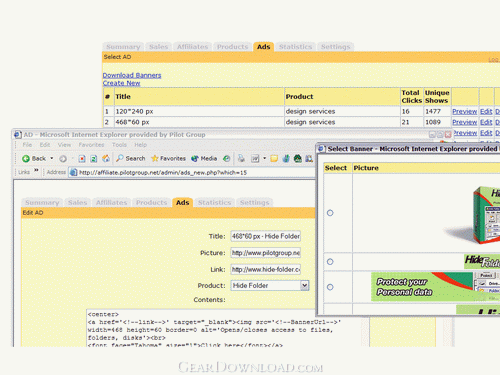Open the Back button history dropdown arrow
The image size is (500, 375).
click(52, 158)
